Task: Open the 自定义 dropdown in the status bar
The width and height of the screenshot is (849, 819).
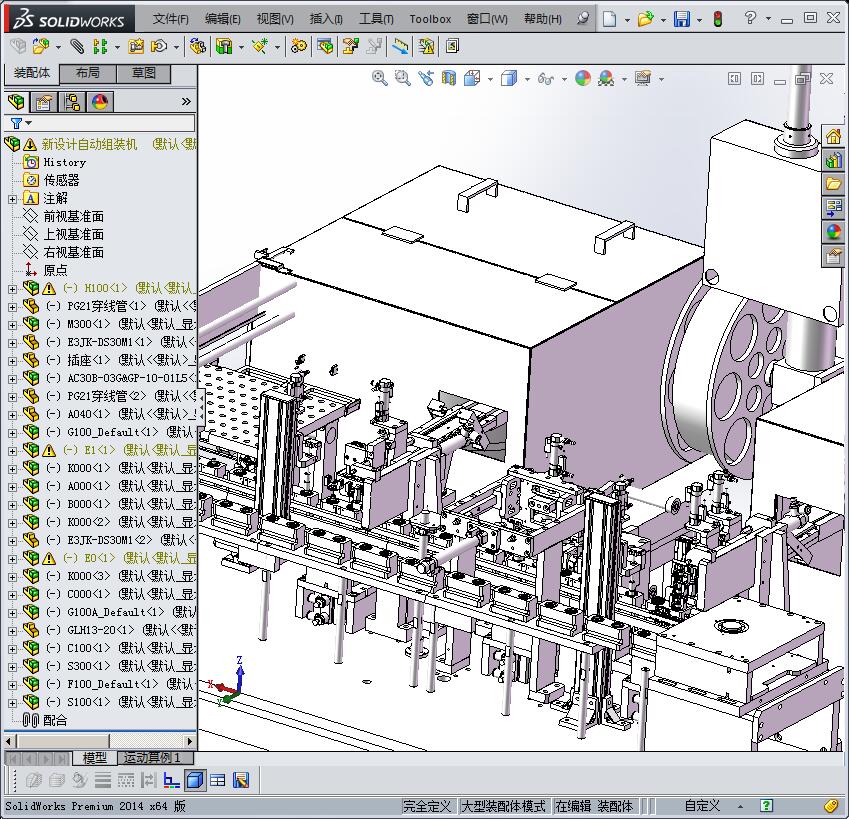Action: tap(701, 805)
